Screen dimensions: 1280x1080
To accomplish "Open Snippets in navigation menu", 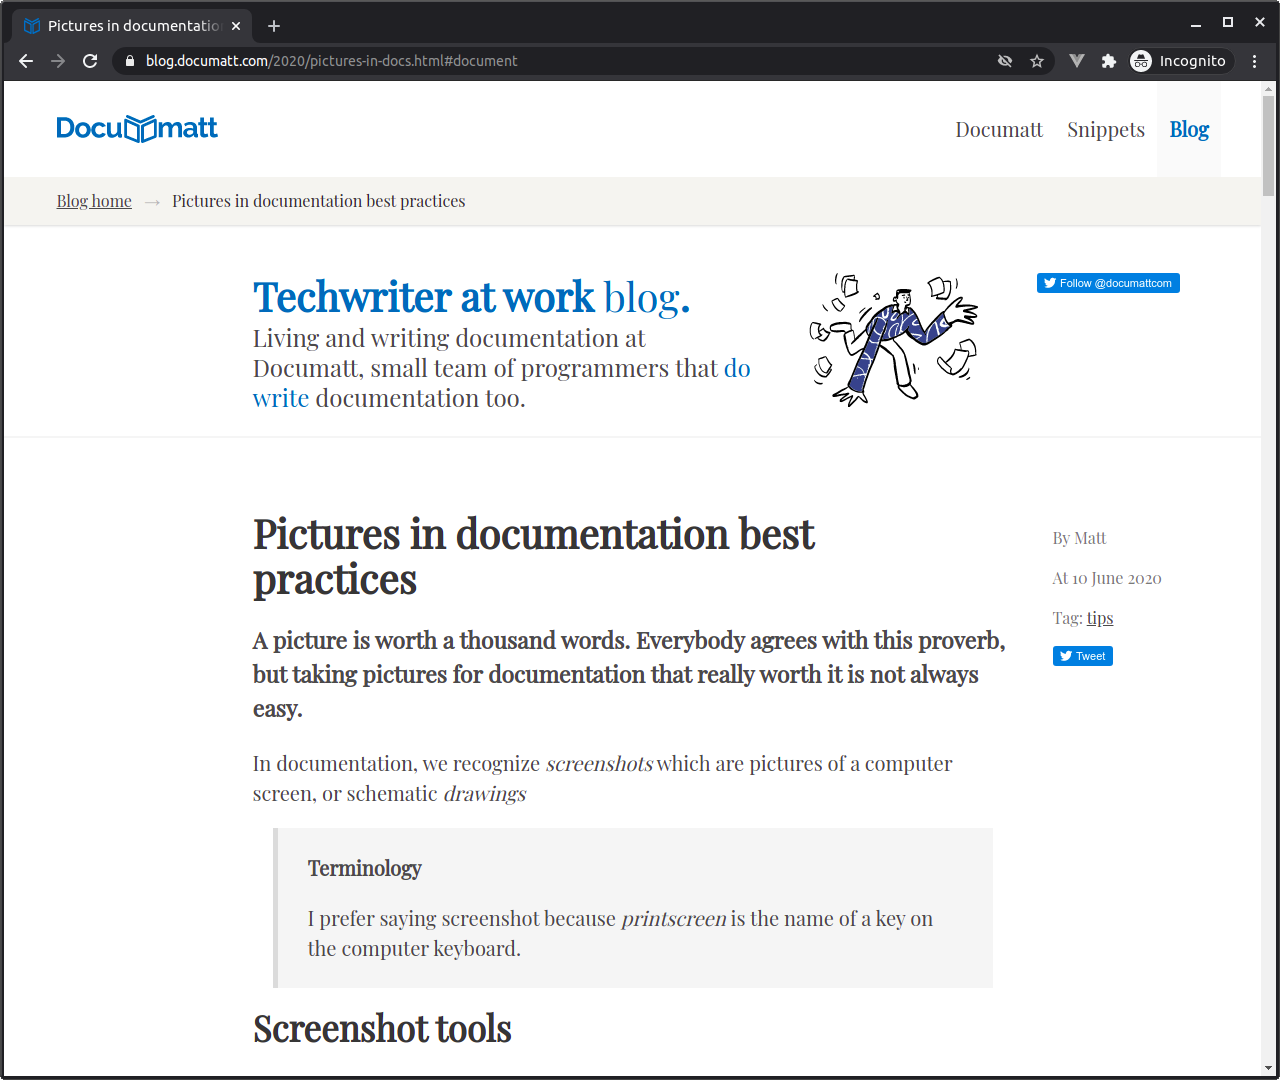I will pos(1105,130).
